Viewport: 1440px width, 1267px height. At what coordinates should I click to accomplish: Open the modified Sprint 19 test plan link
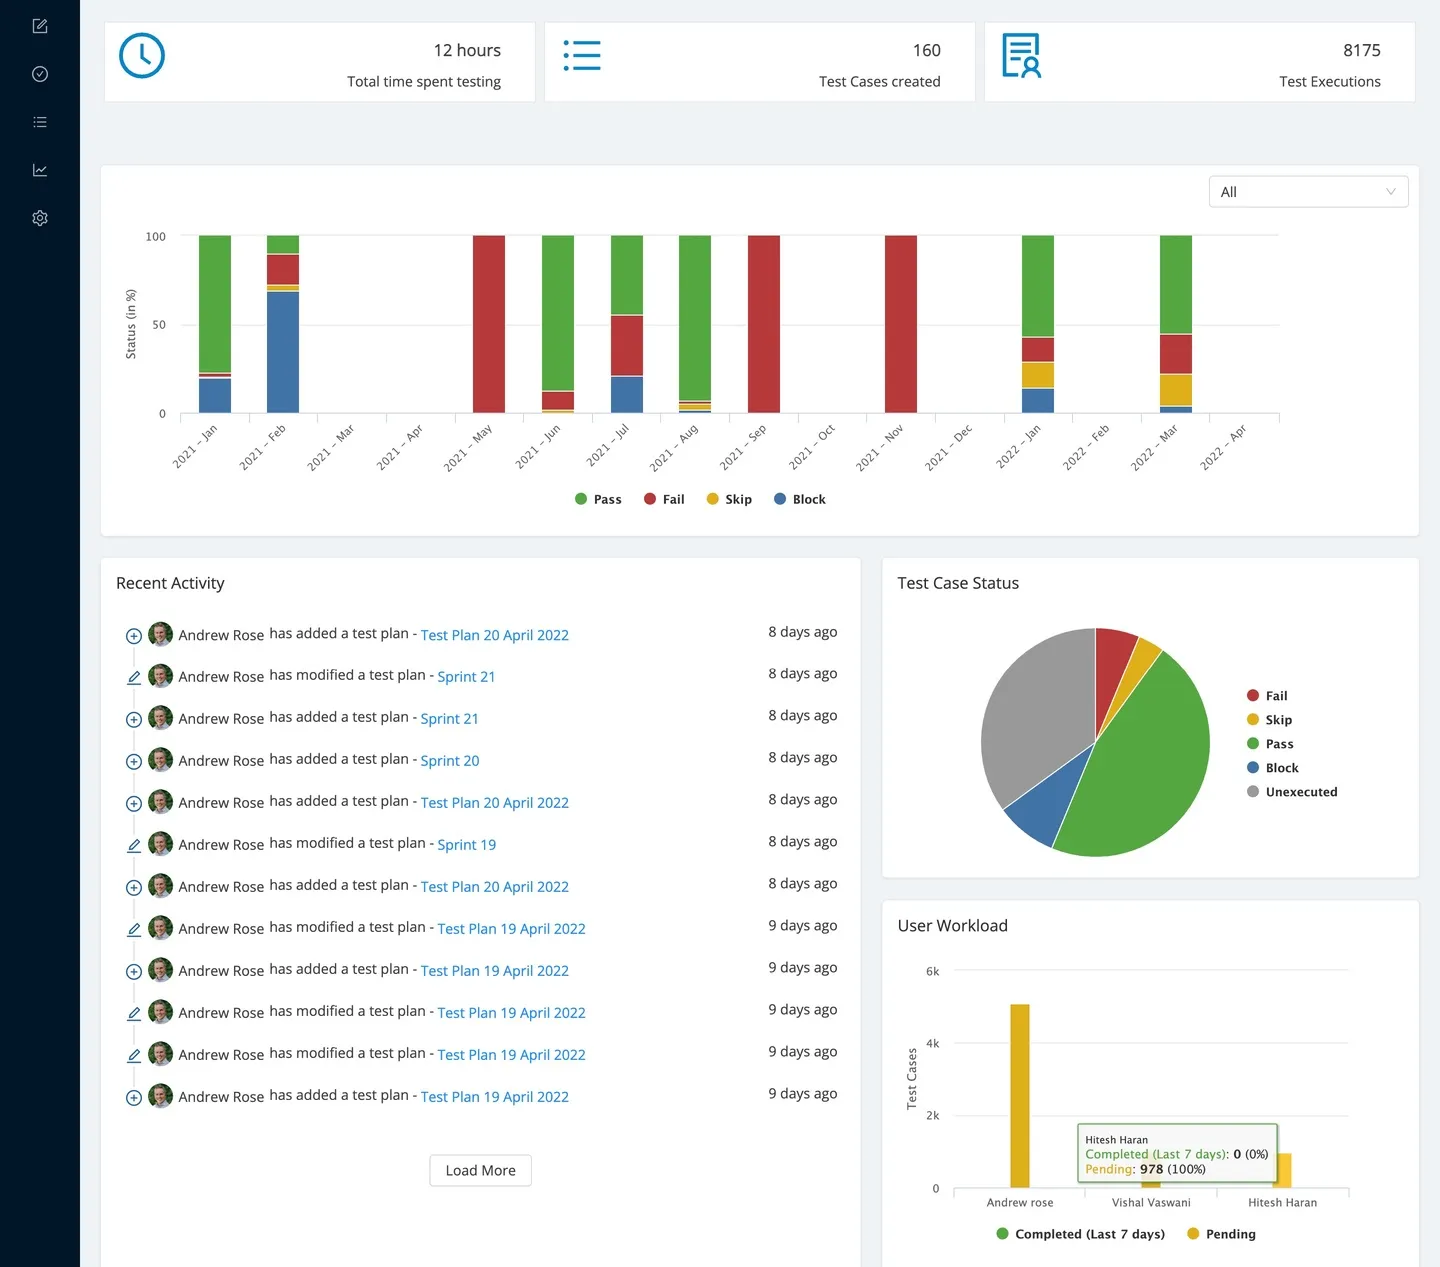466,845
